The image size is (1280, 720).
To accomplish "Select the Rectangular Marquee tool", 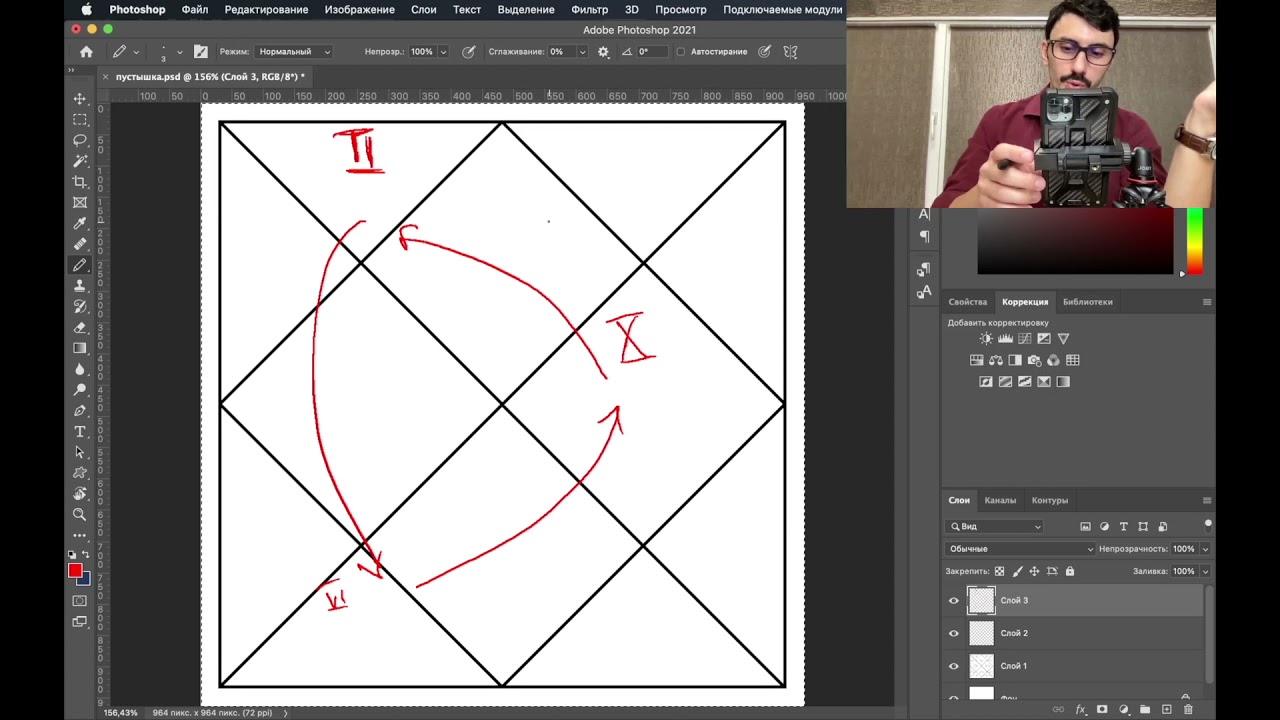I will (x=80, y=119).
